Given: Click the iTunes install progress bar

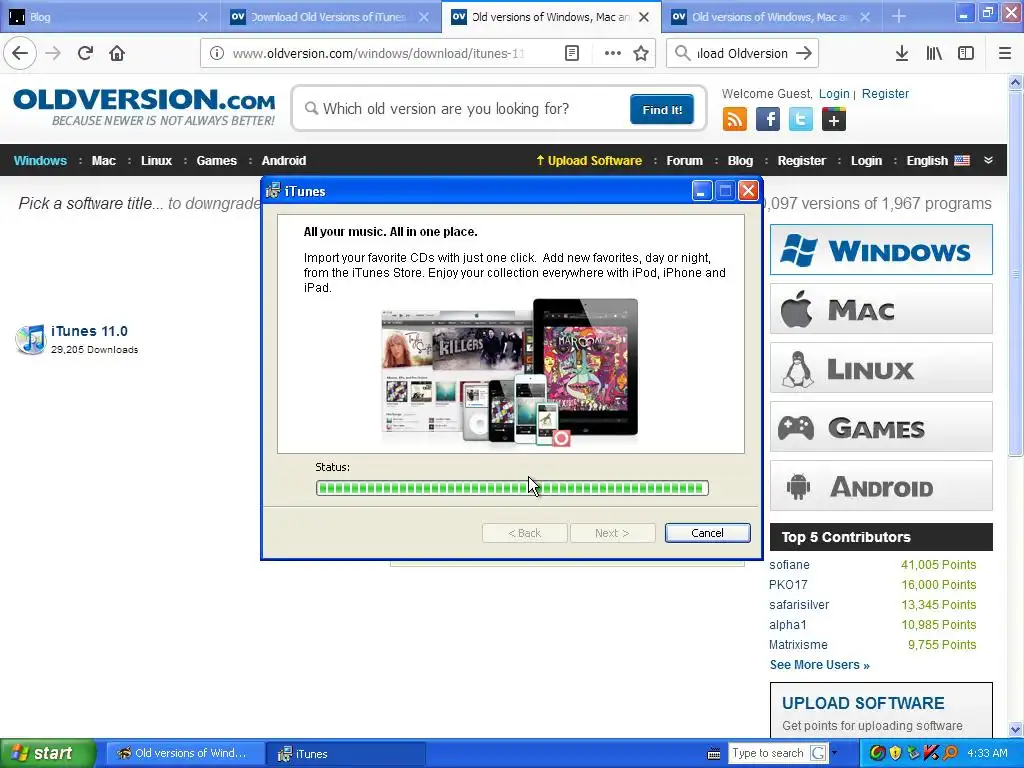Looking at the screenshot, I should pos(512,488).
